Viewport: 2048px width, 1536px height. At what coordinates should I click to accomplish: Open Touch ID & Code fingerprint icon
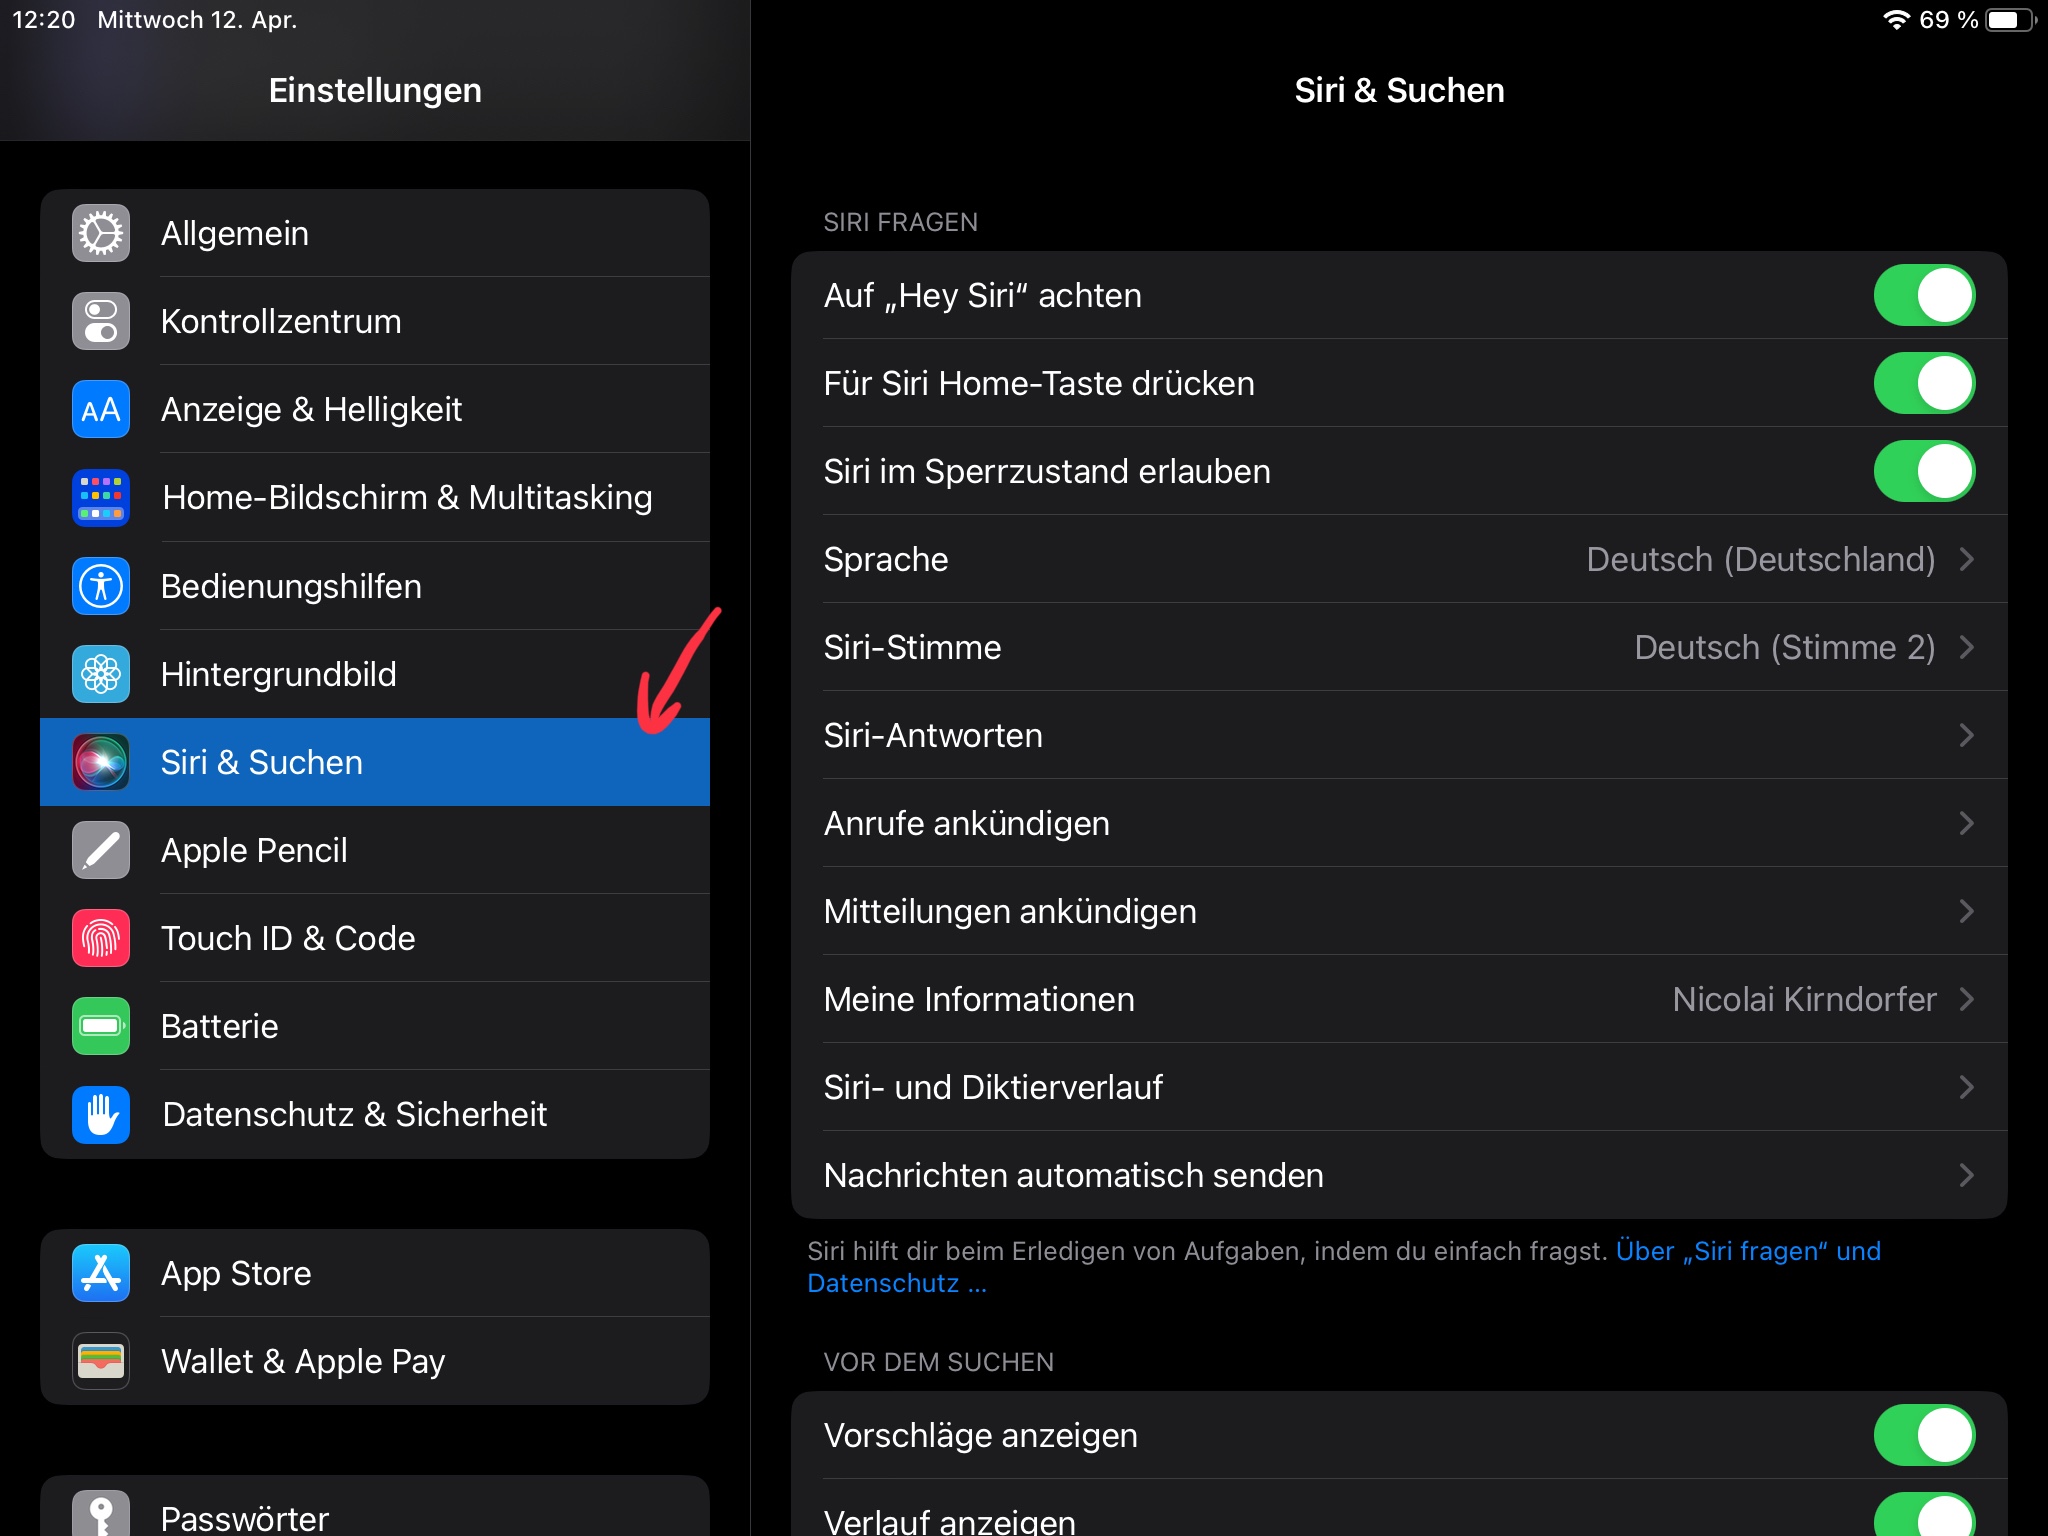(101, 938)
